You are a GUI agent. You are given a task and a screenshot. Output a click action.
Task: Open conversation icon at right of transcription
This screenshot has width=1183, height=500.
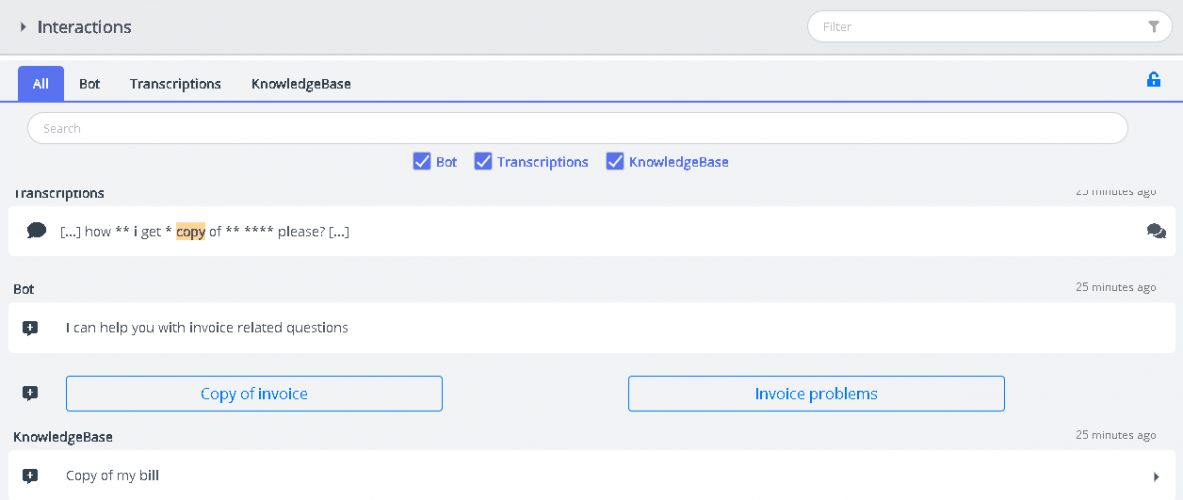(x=1156, y=231)
